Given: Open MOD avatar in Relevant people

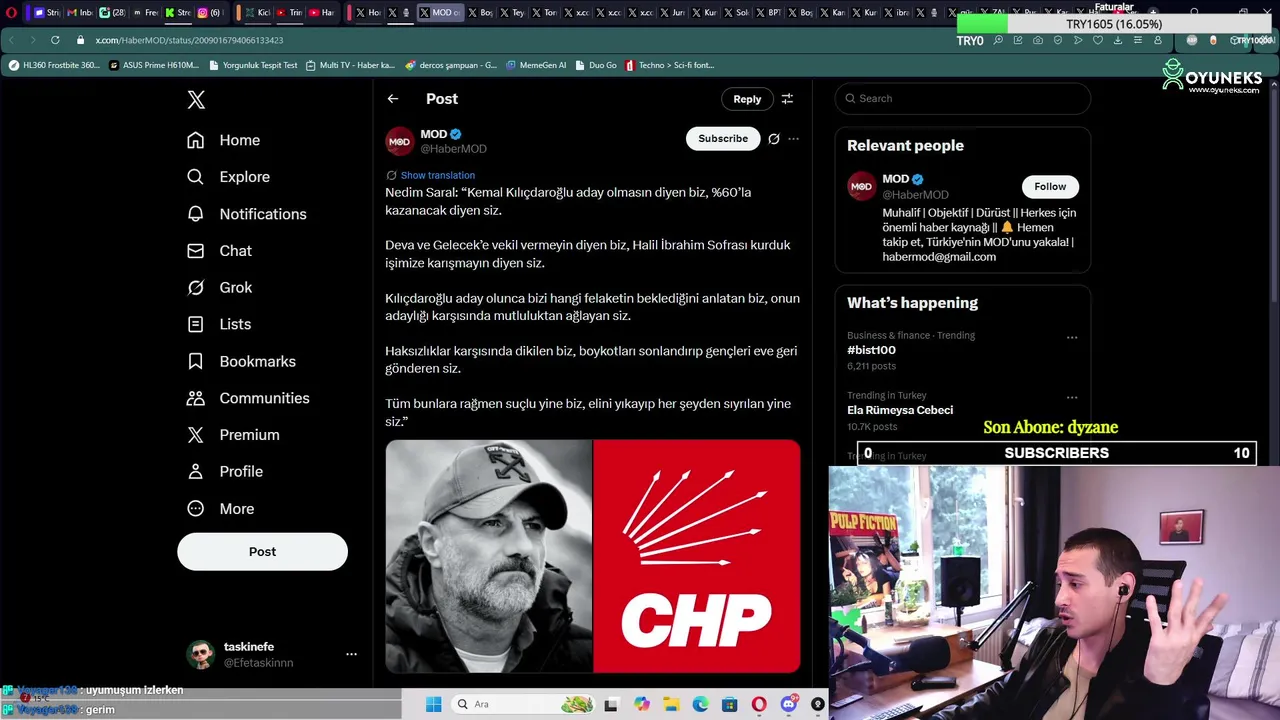Looking at the screenshot, I should [x=861, y=187].
